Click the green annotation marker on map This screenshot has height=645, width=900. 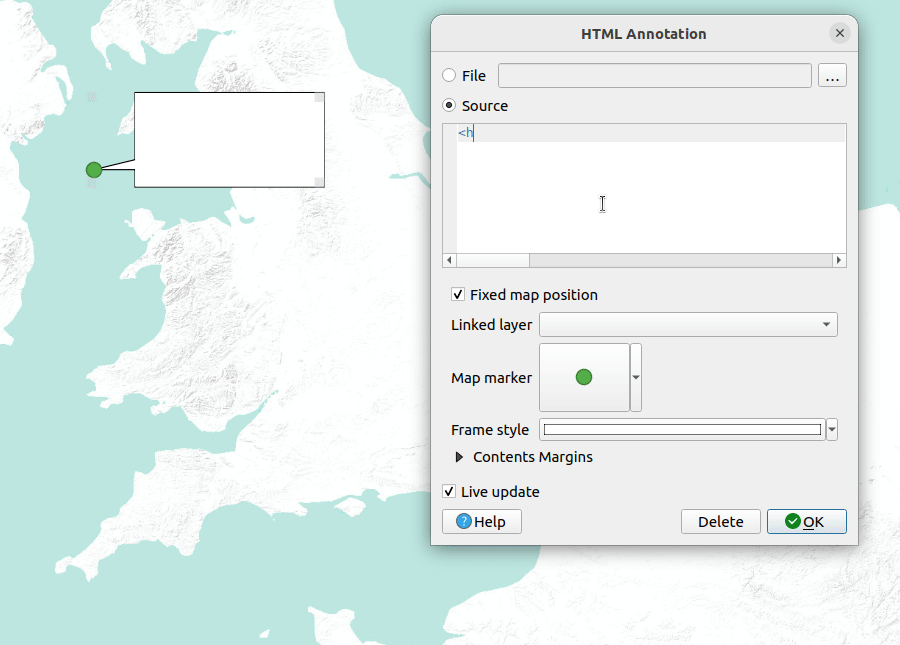point(94,170)
